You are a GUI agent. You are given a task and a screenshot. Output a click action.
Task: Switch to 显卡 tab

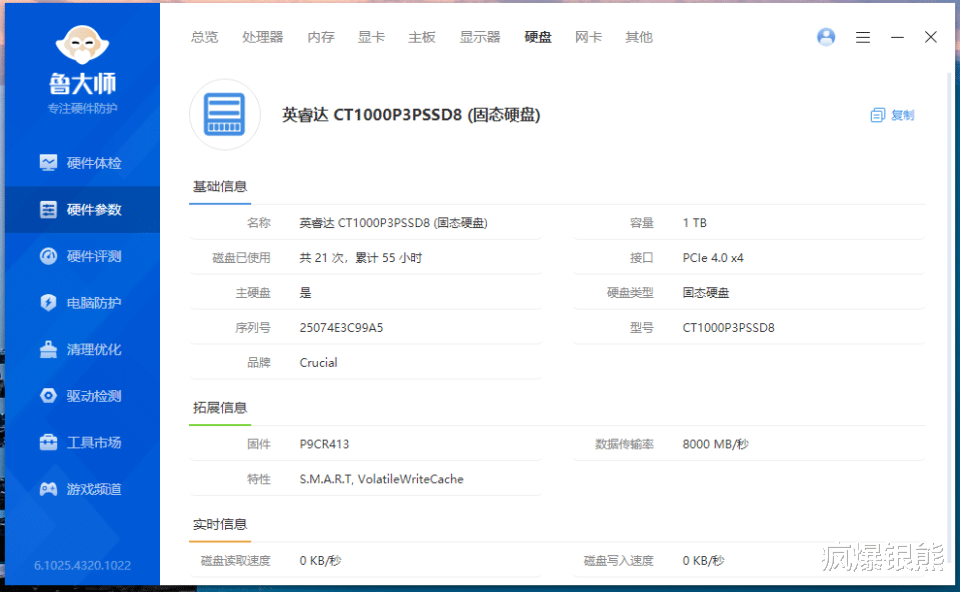pyautogui.click(x=371, y=37)
